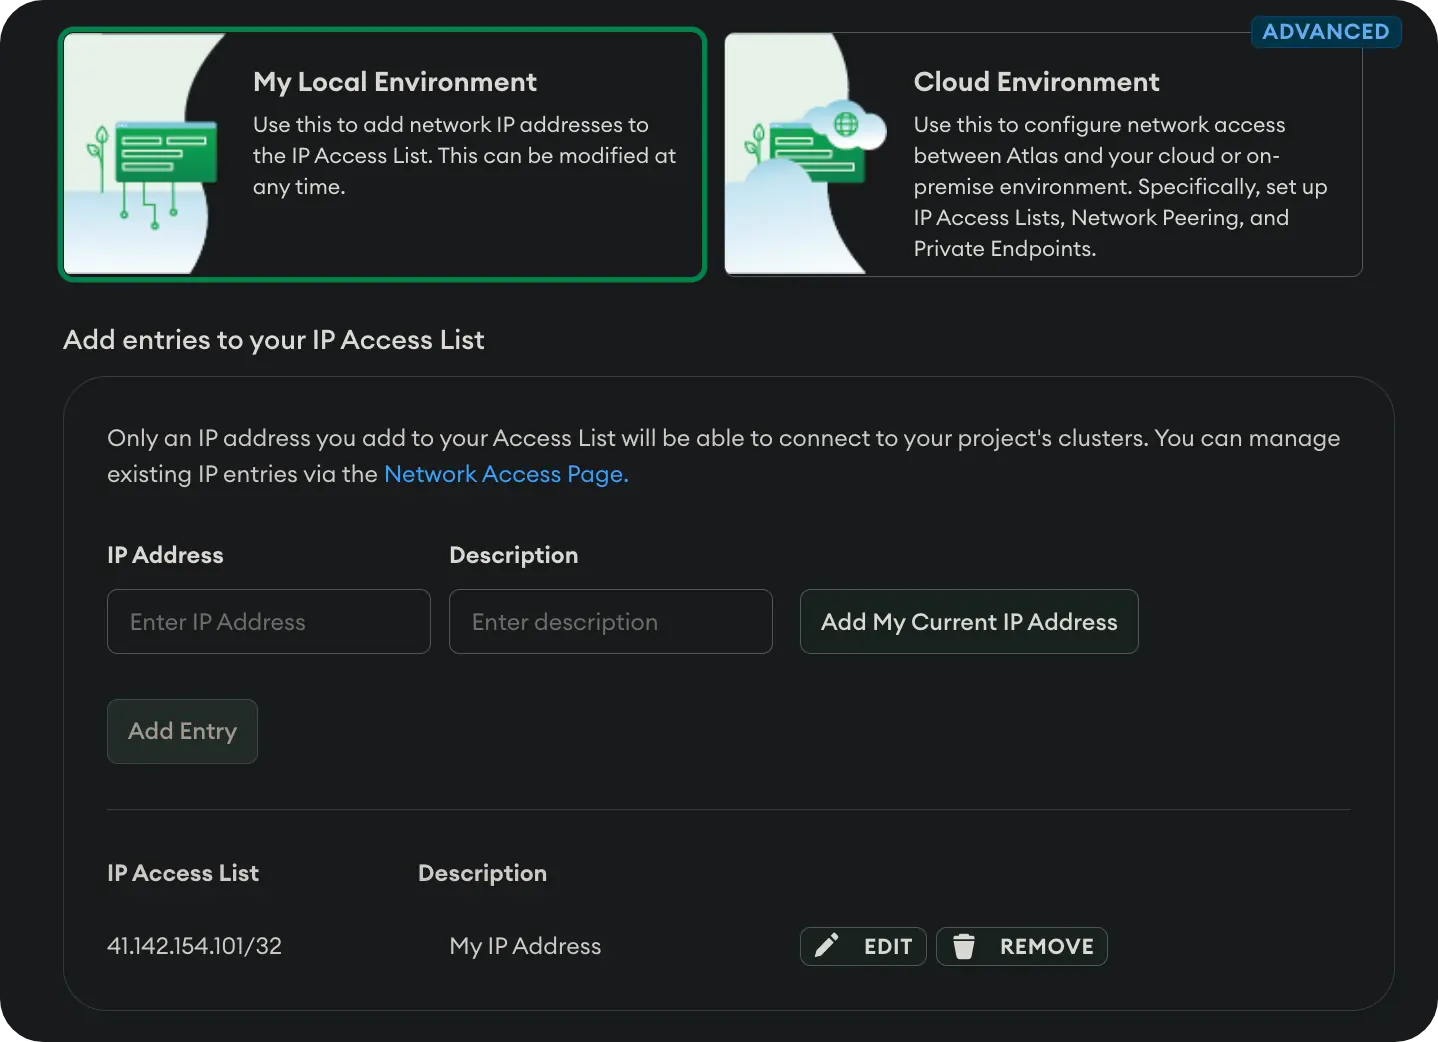The image size is (1438, 1042).
Task: Click the Description header in the access list
Action: pos(482,873)
